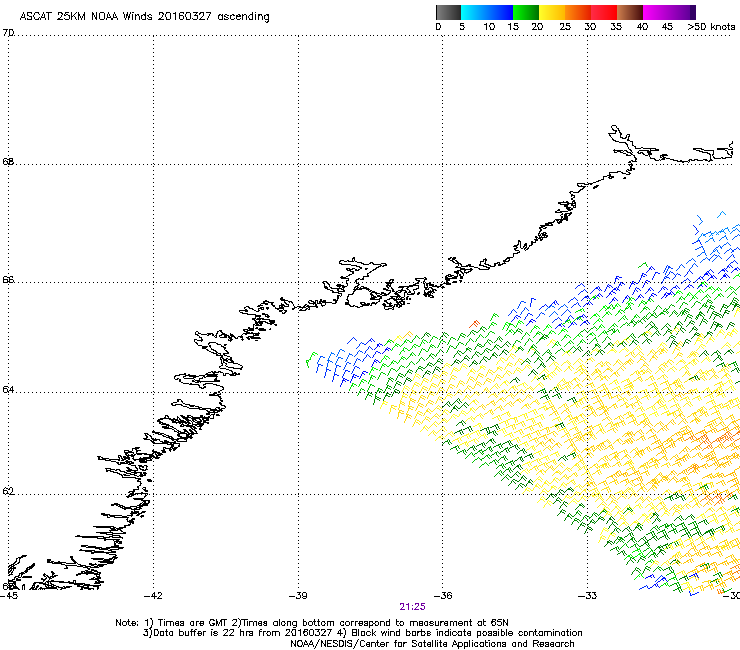
Task: Click the gray 0-5 knots color segment
Action: [x=448, y=12]
